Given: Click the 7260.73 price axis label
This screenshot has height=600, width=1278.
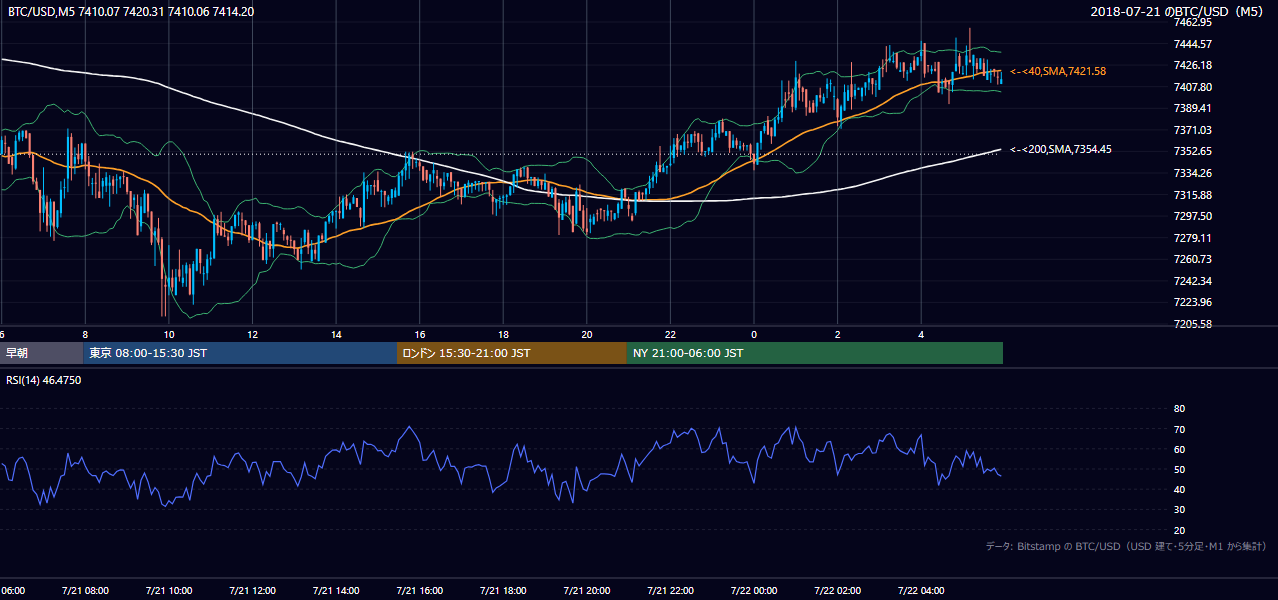Looking at the screenshot, I should click(1193, 259).
